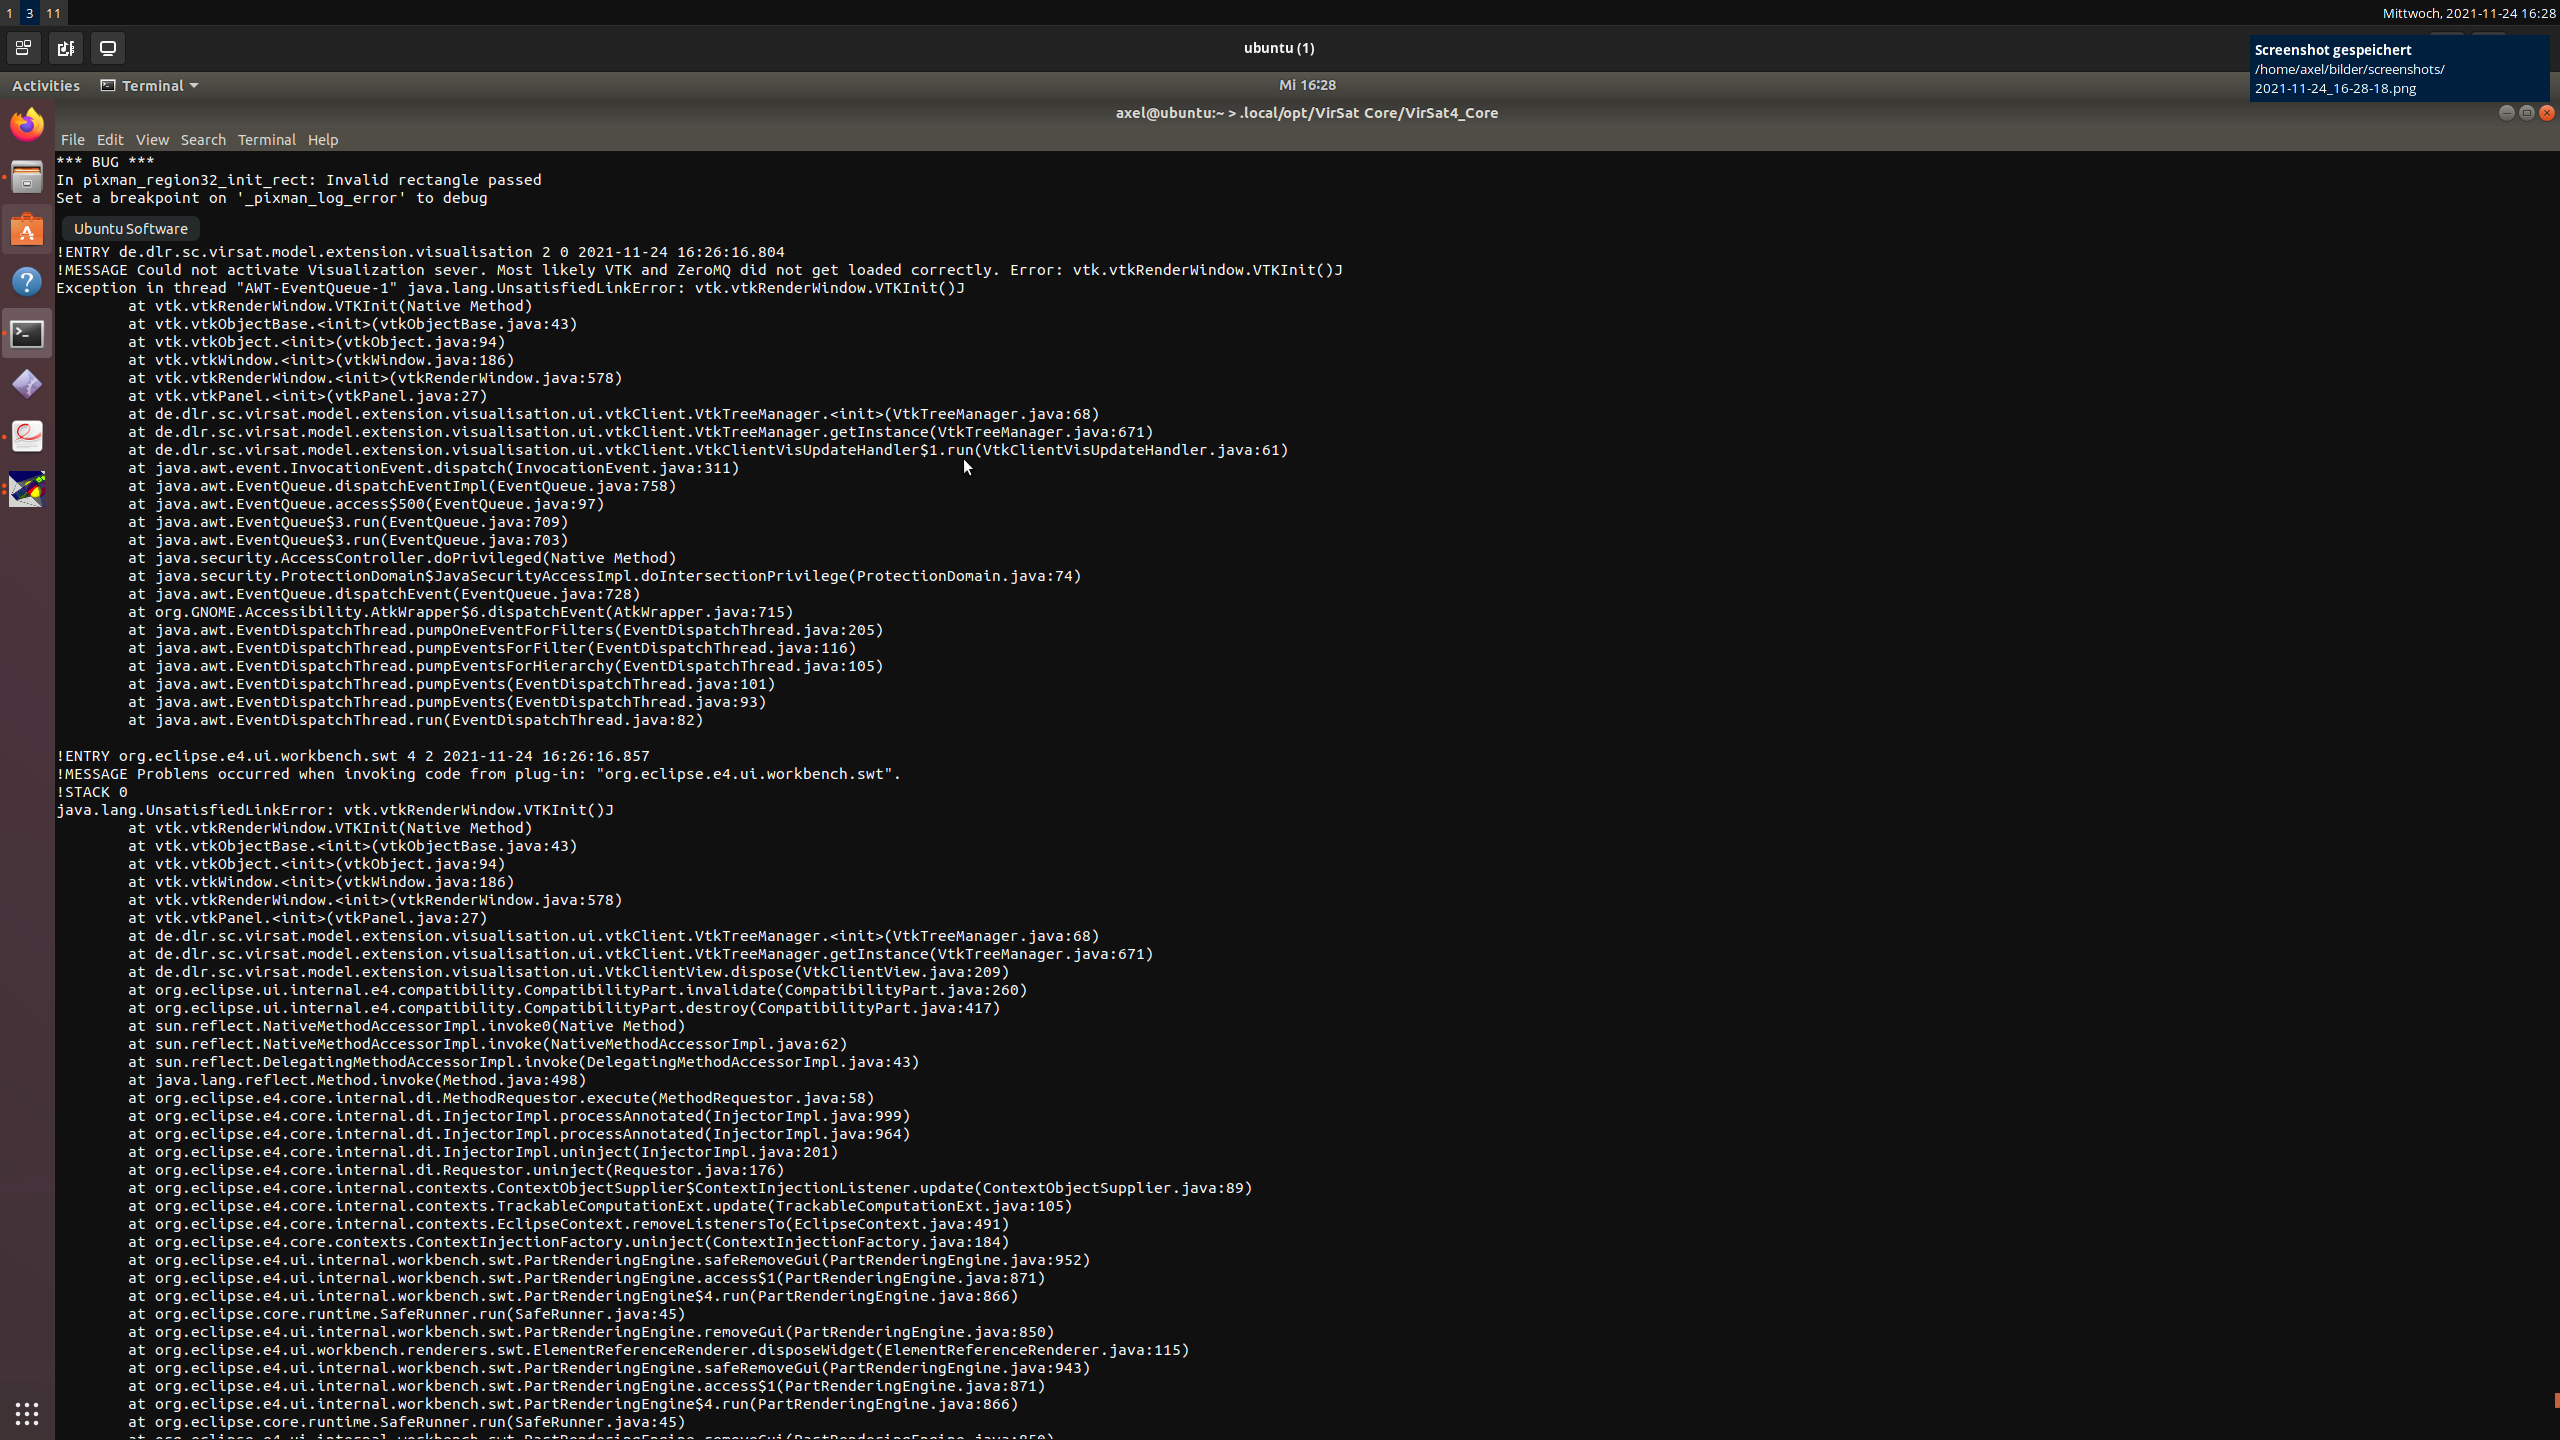Open the document viewer dock icon
The image size is (2560, 1440).
pyautogui.click(x=27, y=436)
